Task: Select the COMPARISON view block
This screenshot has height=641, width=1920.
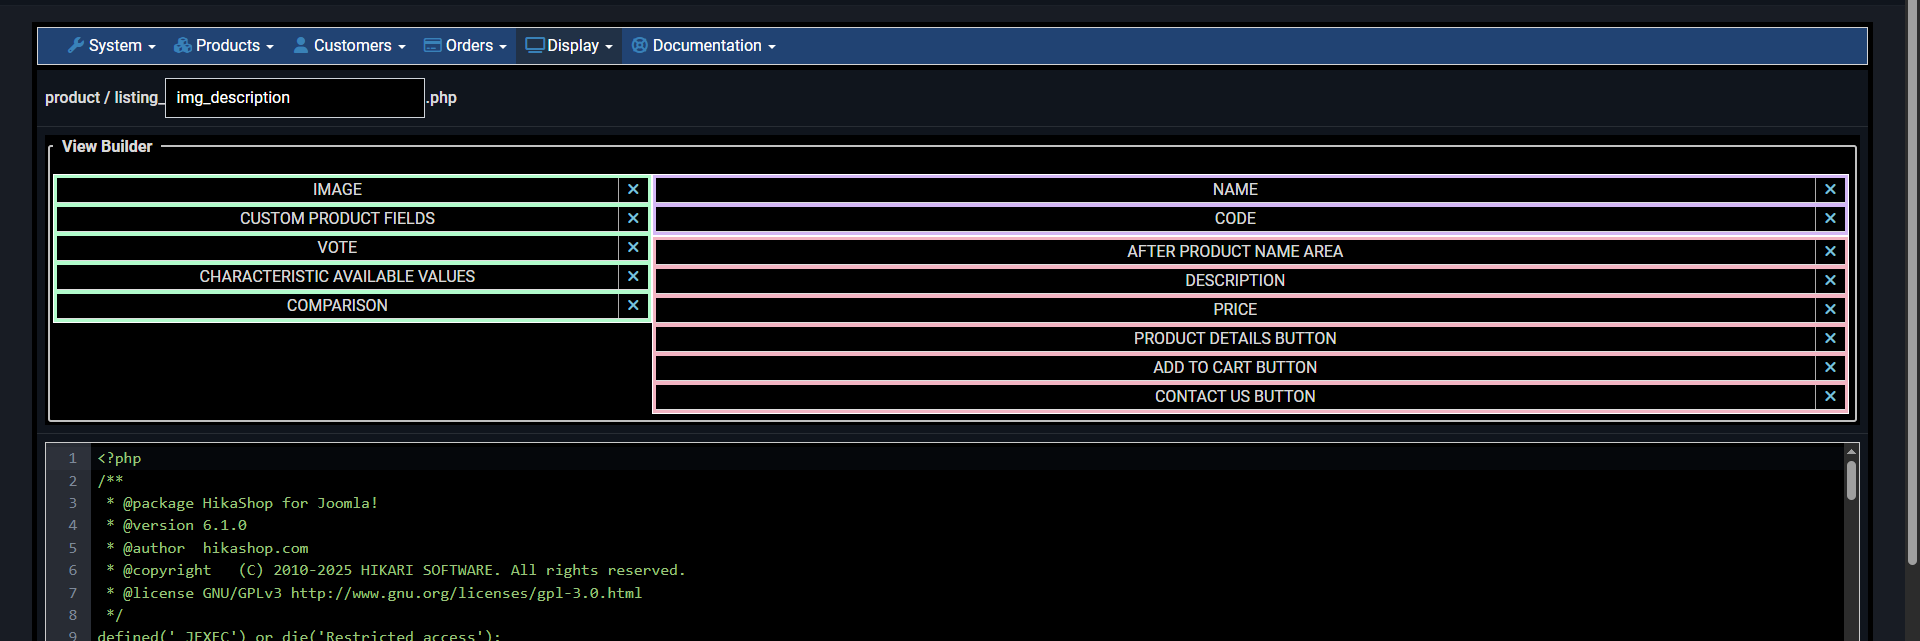Action: (337, 306)
